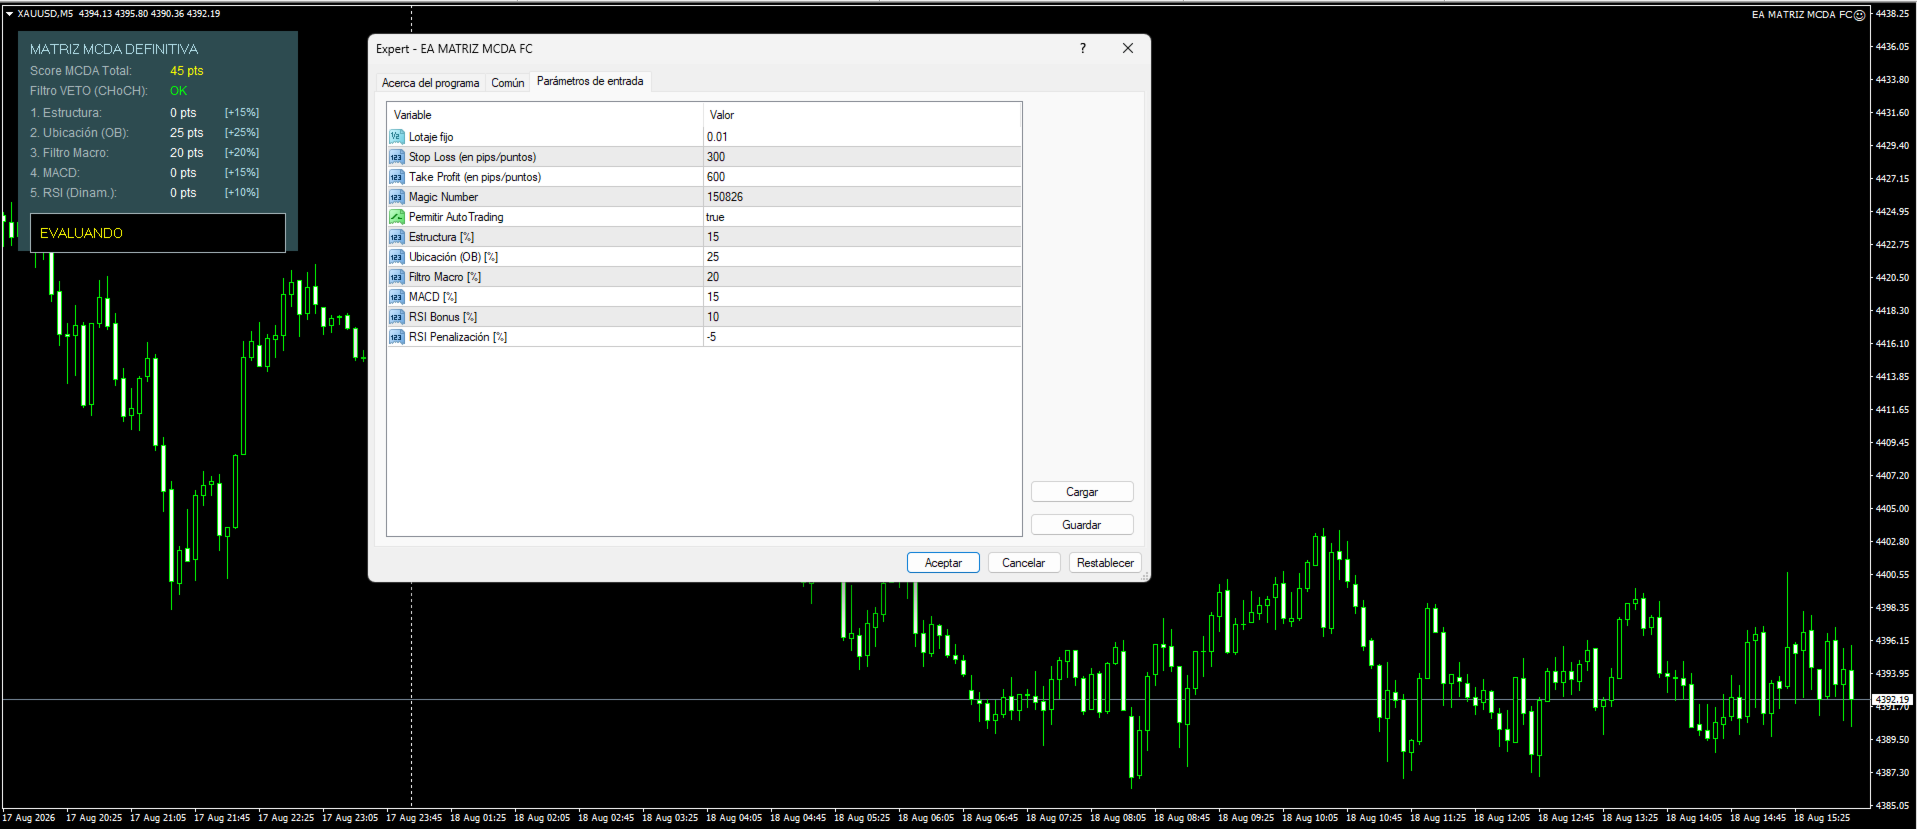Click the 18 Aug 10:05 time axis label
The height and width of the screenshot is (829, 1917).
coord(1310,818)
